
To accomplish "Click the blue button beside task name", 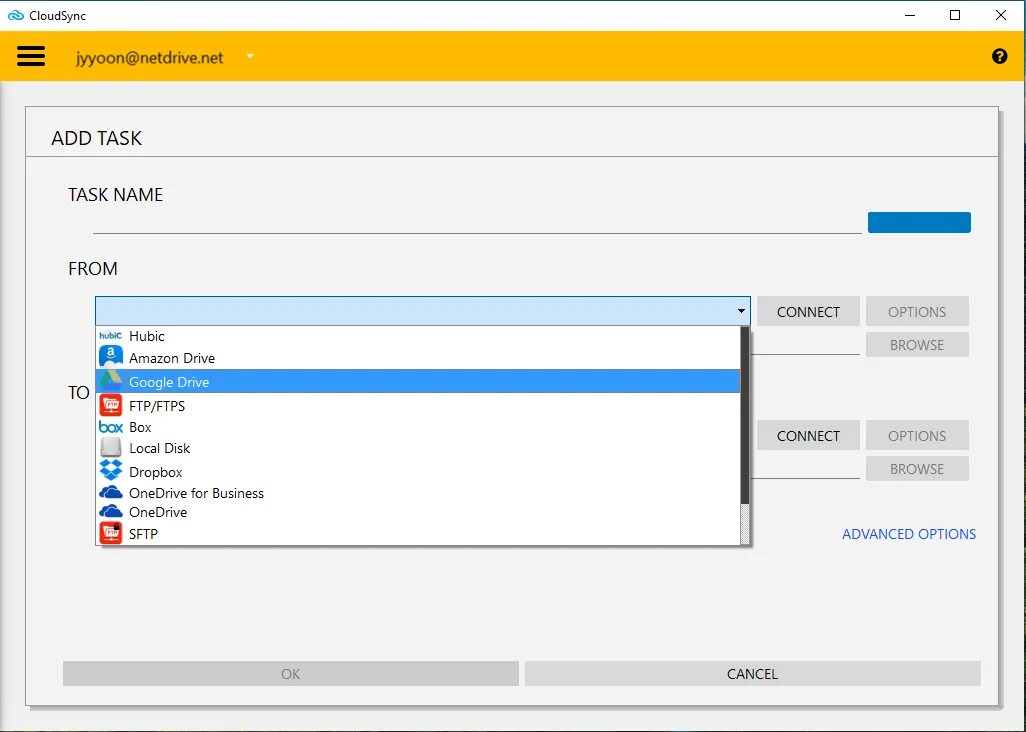I will 919,222.
